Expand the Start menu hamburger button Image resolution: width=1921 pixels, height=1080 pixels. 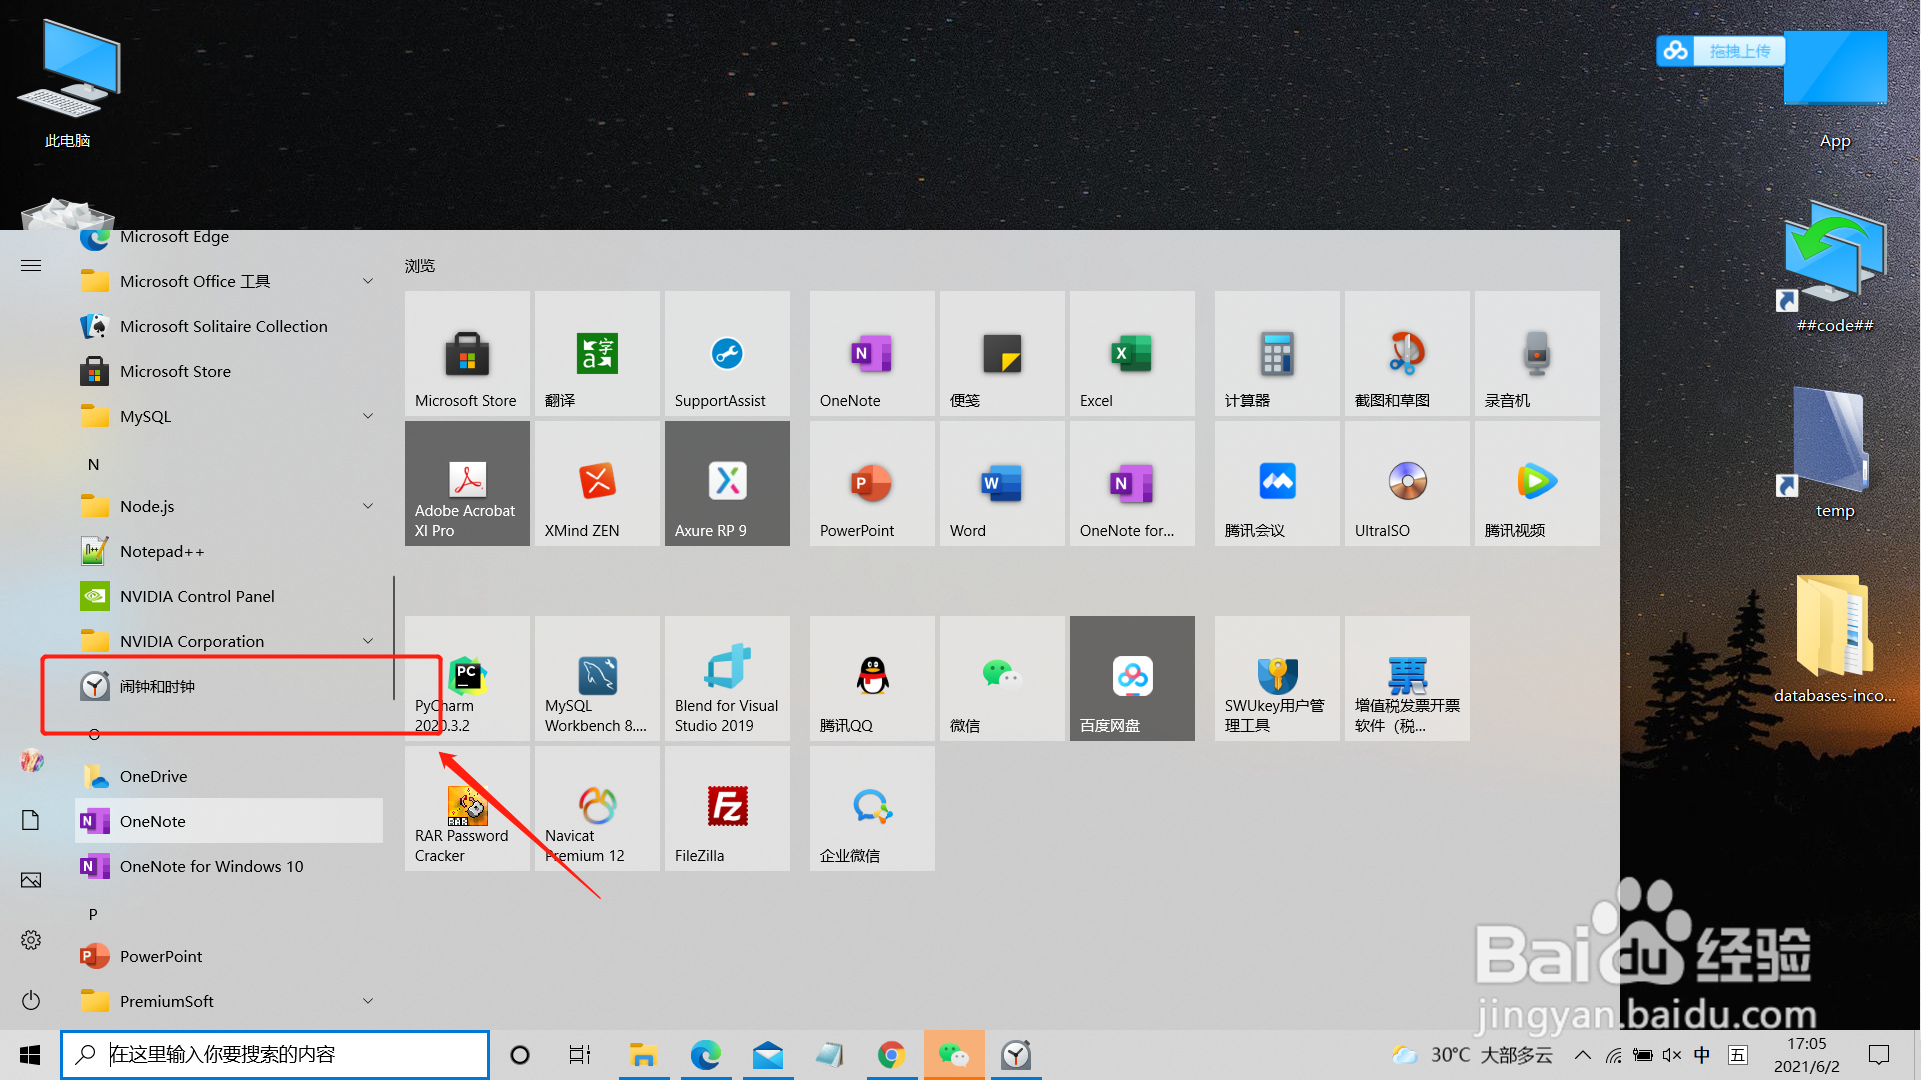[x=31, y=265]
